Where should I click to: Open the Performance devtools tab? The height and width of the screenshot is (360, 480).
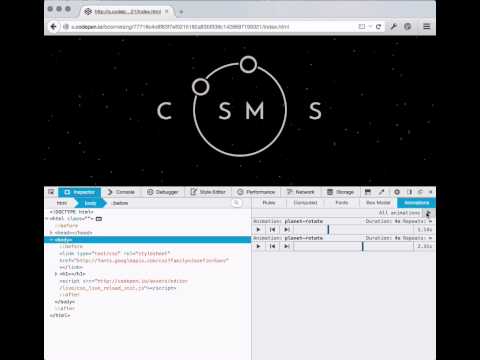(256, 192)
